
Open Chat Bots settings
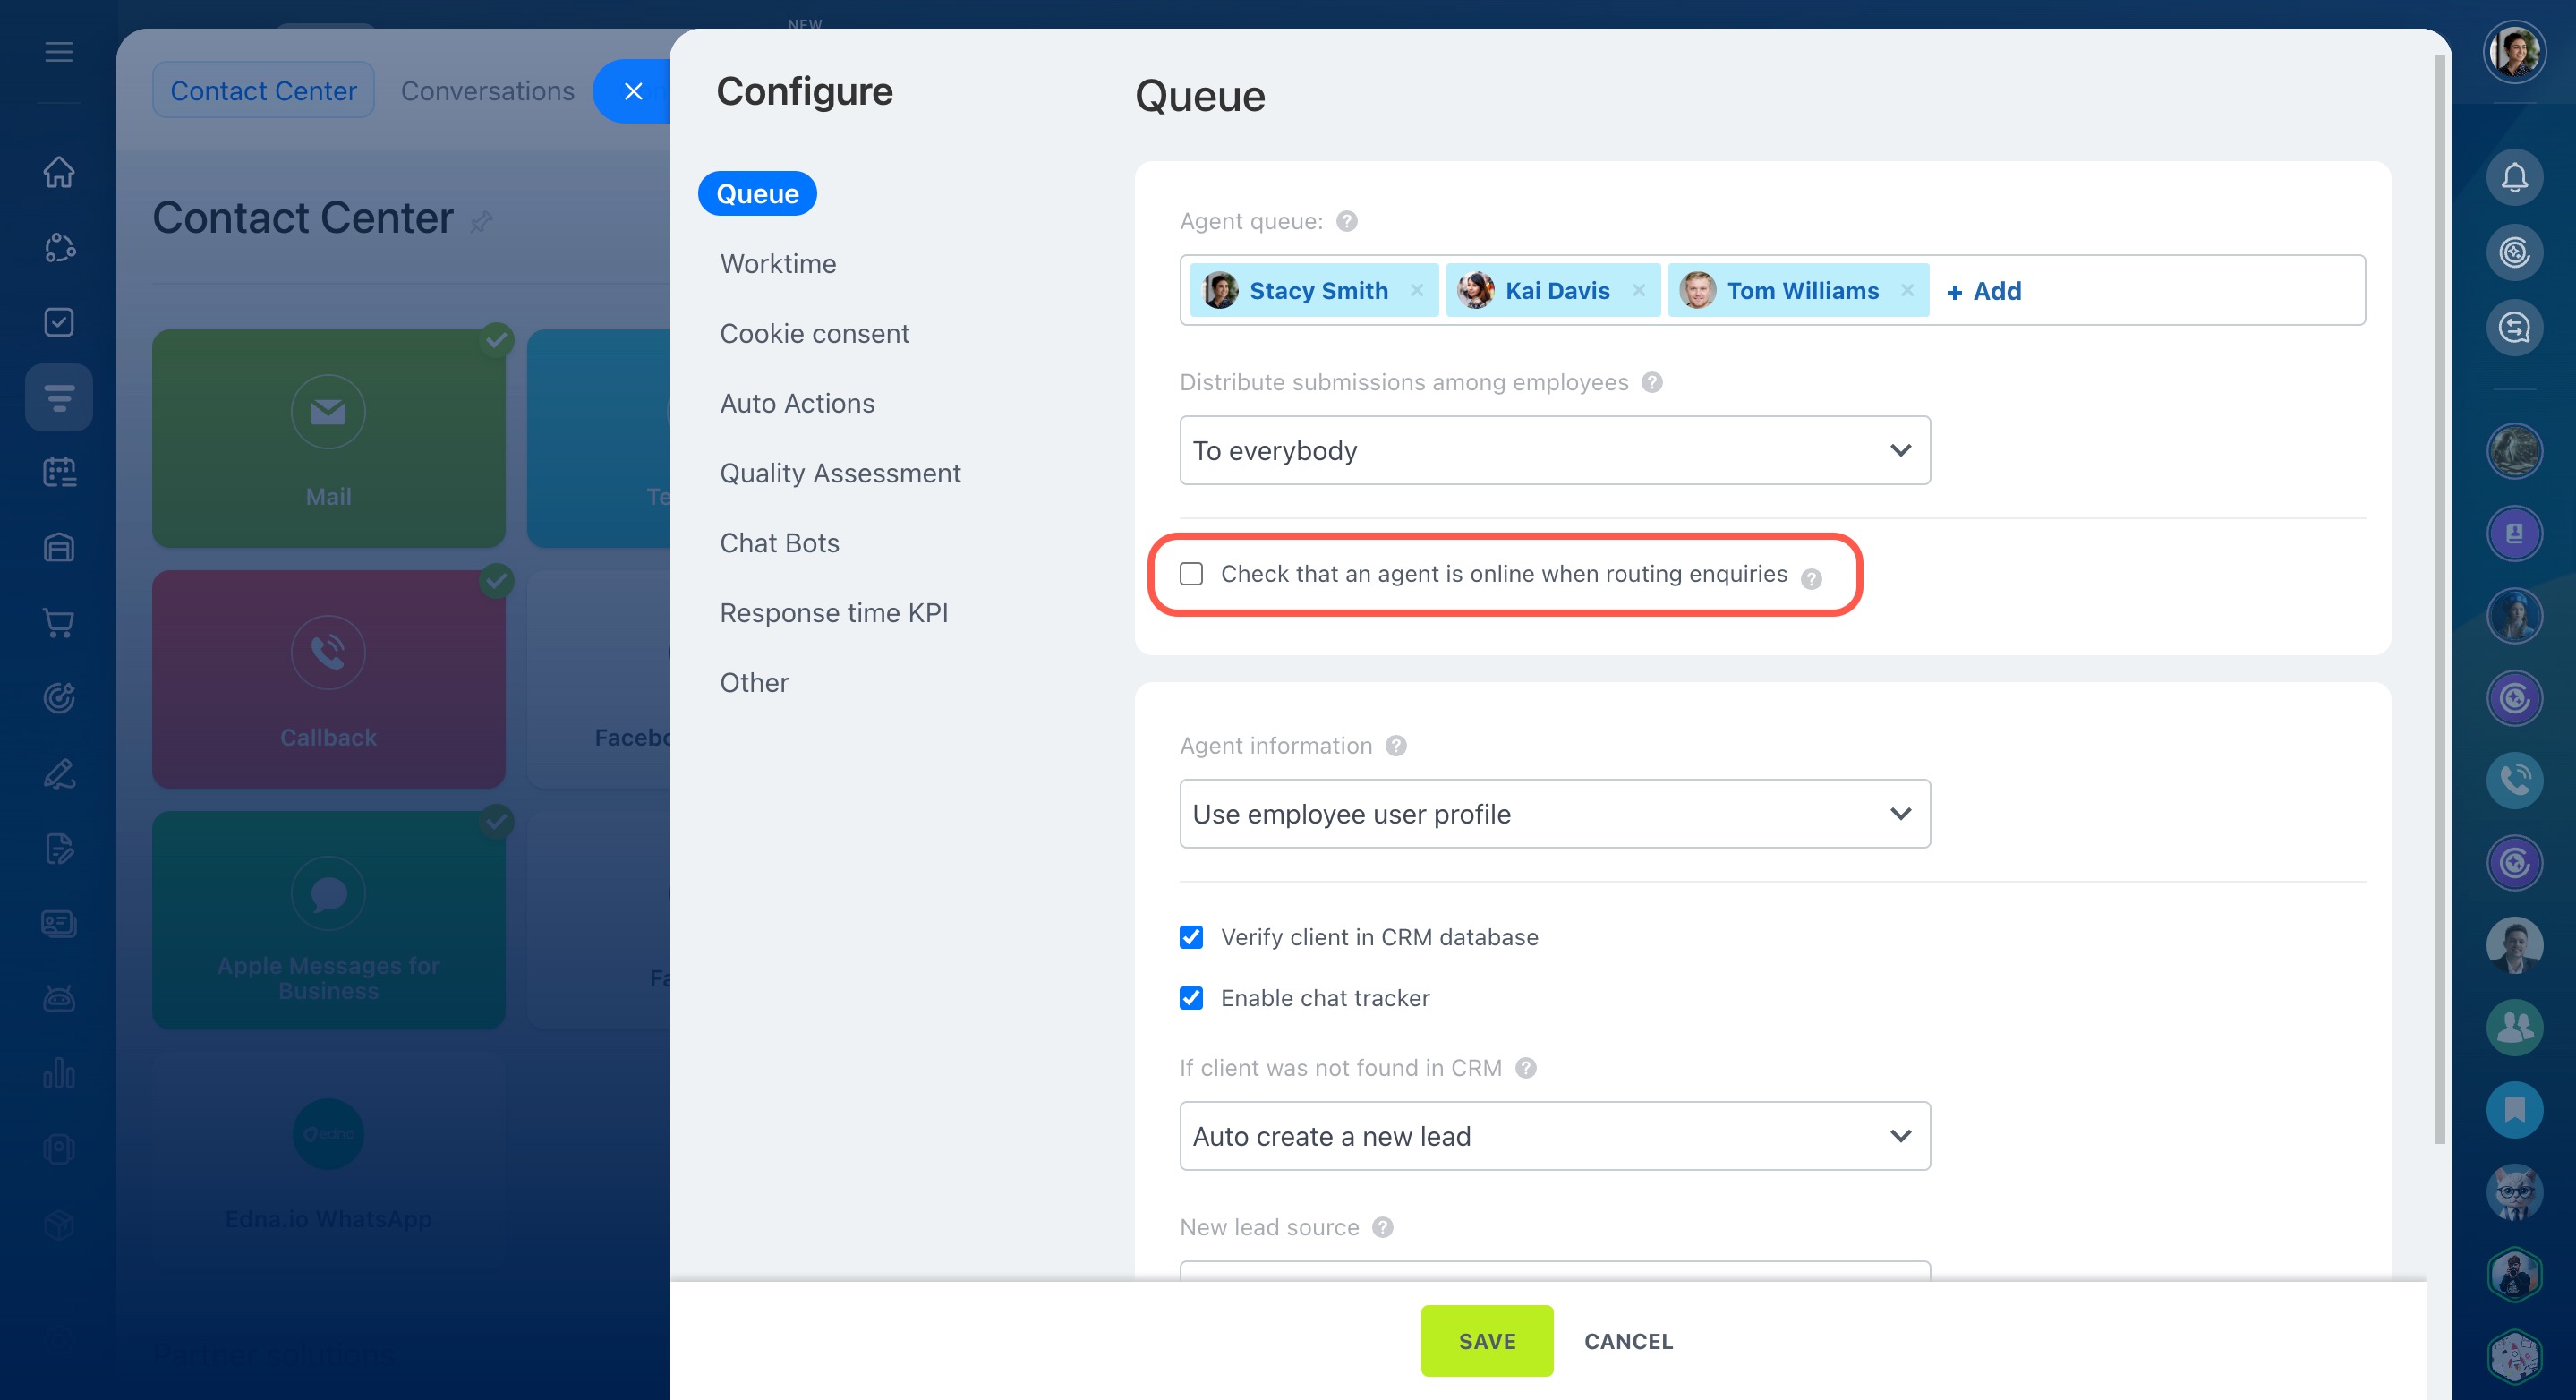coord(779,543)
